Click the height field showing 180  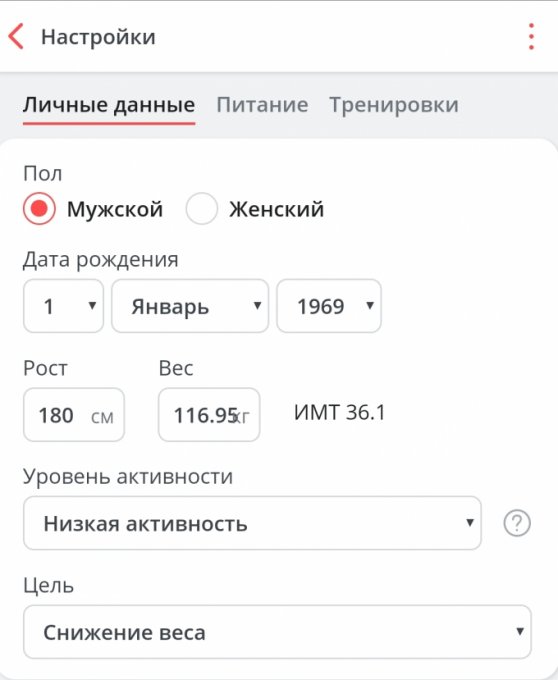pos(74,415)
